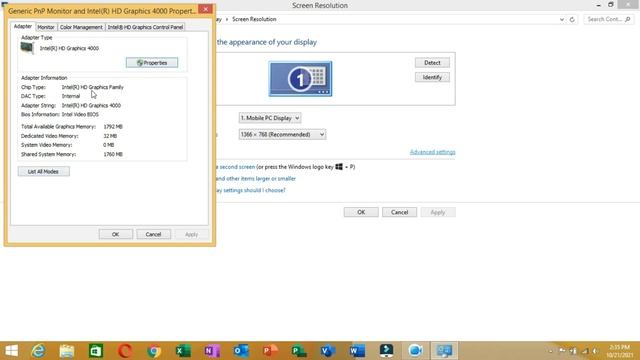The width and height of the screenshot is (640, 360).
Task: Select the DAC Type Internal value
Action: point(71,96)
